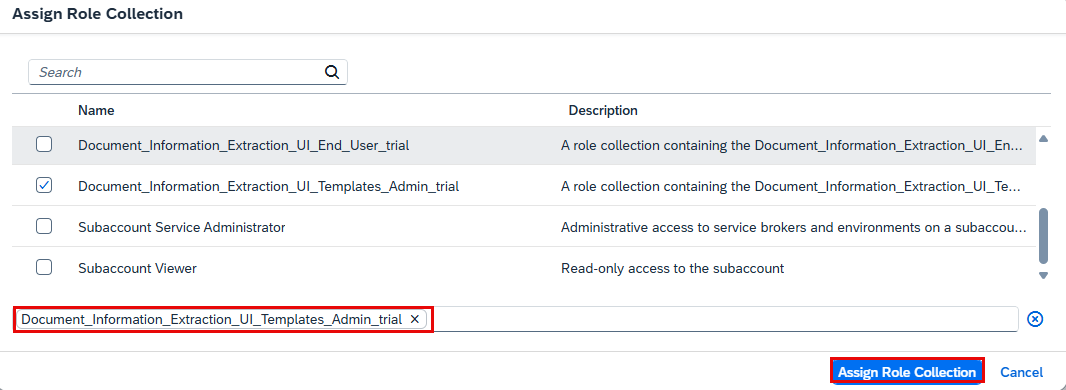Click the vertical scrollbar thumb of the list
The width and height of the screenshot is (1066, 390).
(x=1044, y=235)
